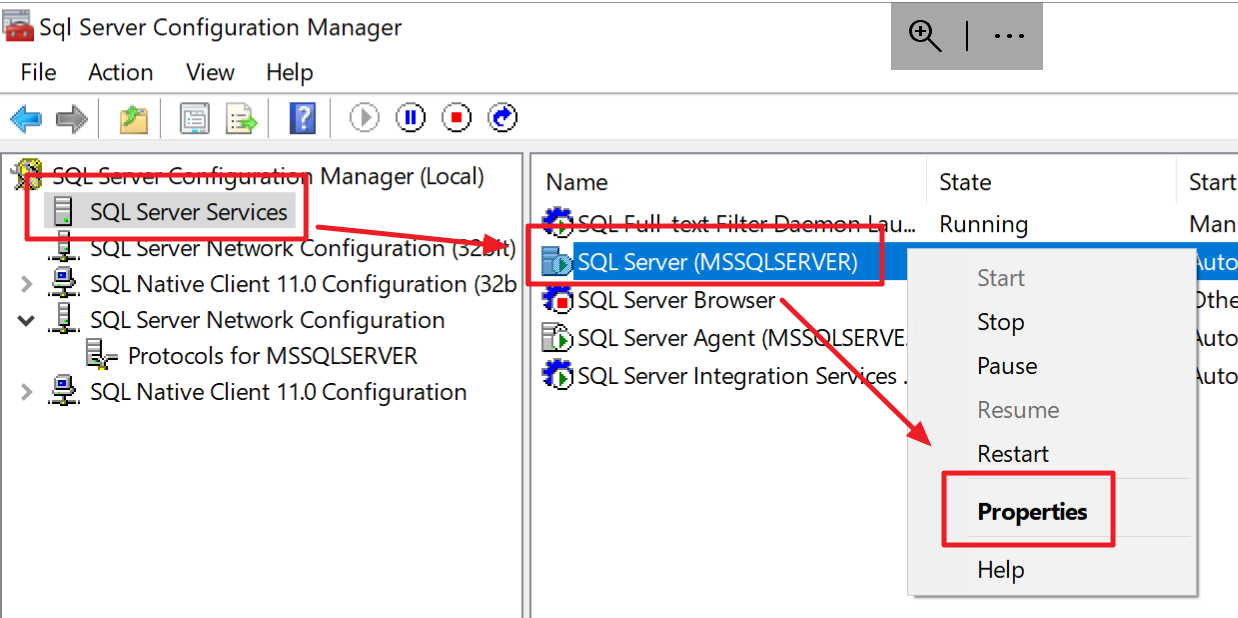Image resolution: width=1238 pixels, height=618 pixels.
Task: Stop the service via the red stop icon
Action: [456, 117]
